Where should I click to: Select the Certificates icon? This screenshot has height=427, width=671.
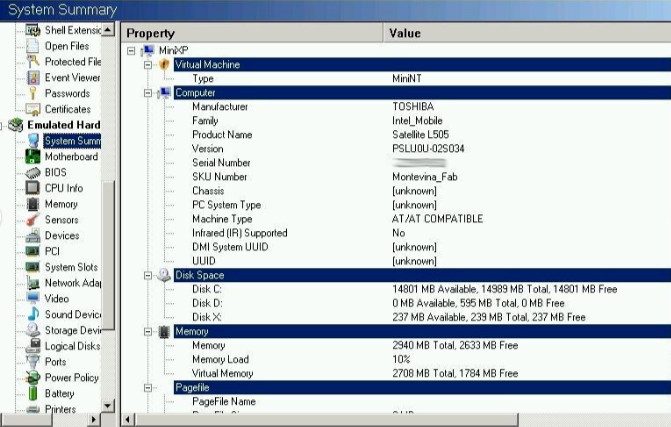click(x=33, y=109)
